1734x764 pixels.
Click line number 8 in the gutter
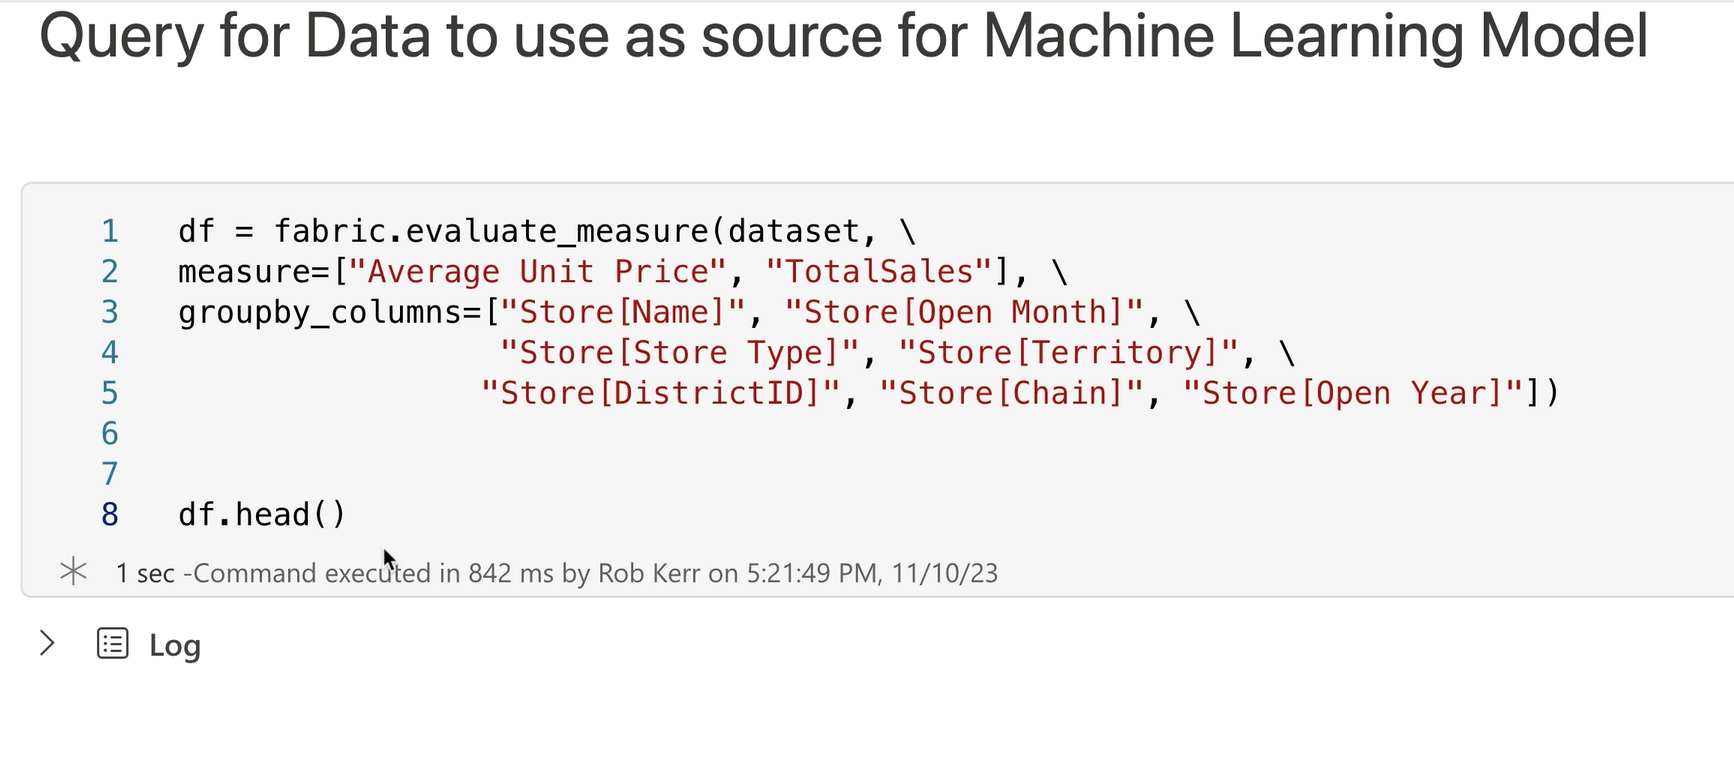pyautogui.click(x=110, y=514)
